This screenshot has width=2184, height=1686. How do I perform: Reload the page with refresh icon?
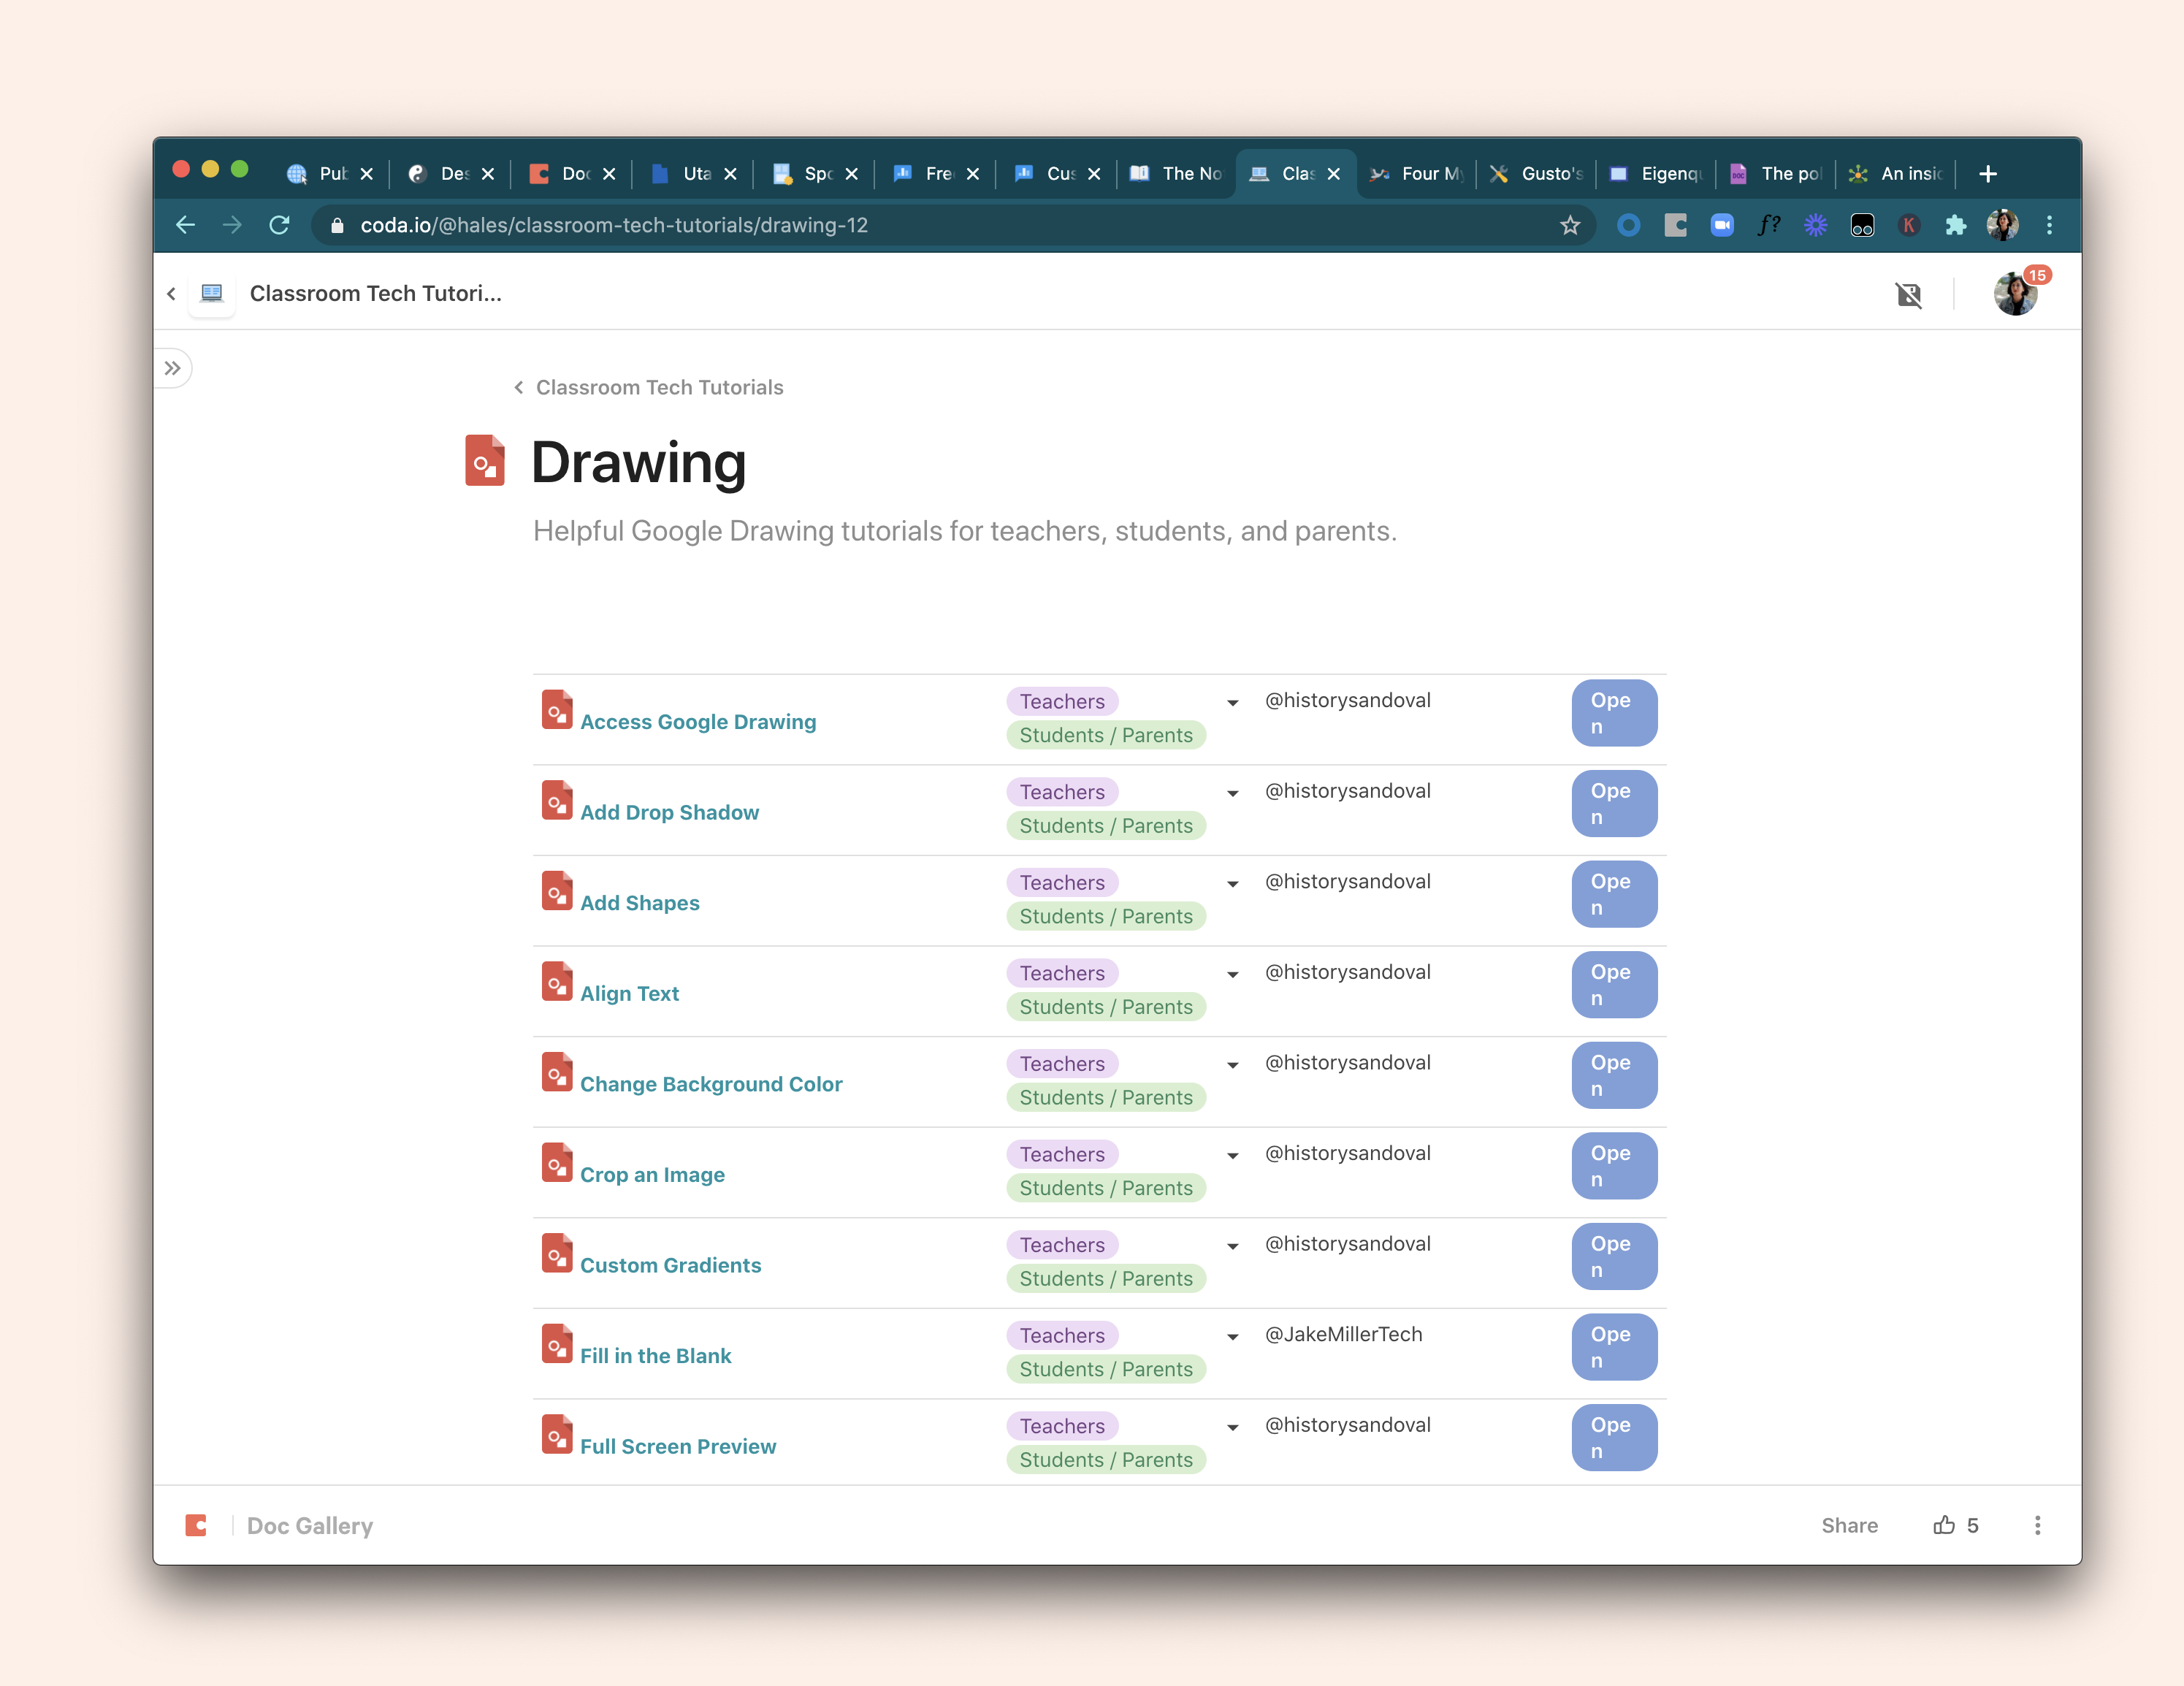[280, 226]
